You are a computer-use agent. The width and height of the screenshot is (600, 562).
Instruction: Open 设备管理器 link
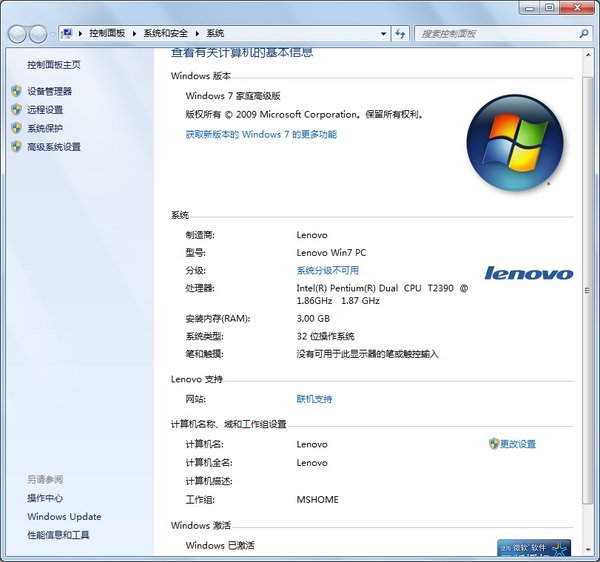pyautogui.click(x=49, y=91)
